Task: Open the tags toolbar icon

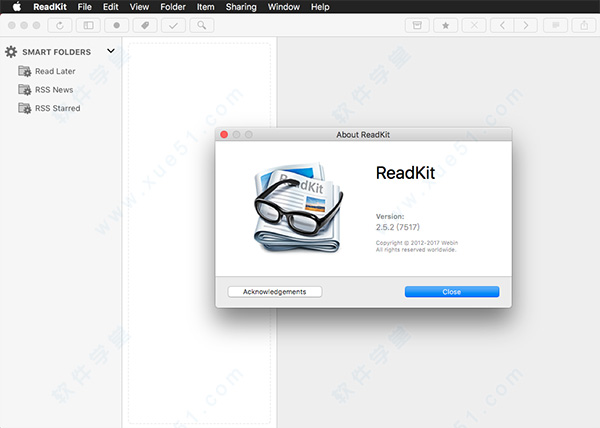Action: pos(145,26)
